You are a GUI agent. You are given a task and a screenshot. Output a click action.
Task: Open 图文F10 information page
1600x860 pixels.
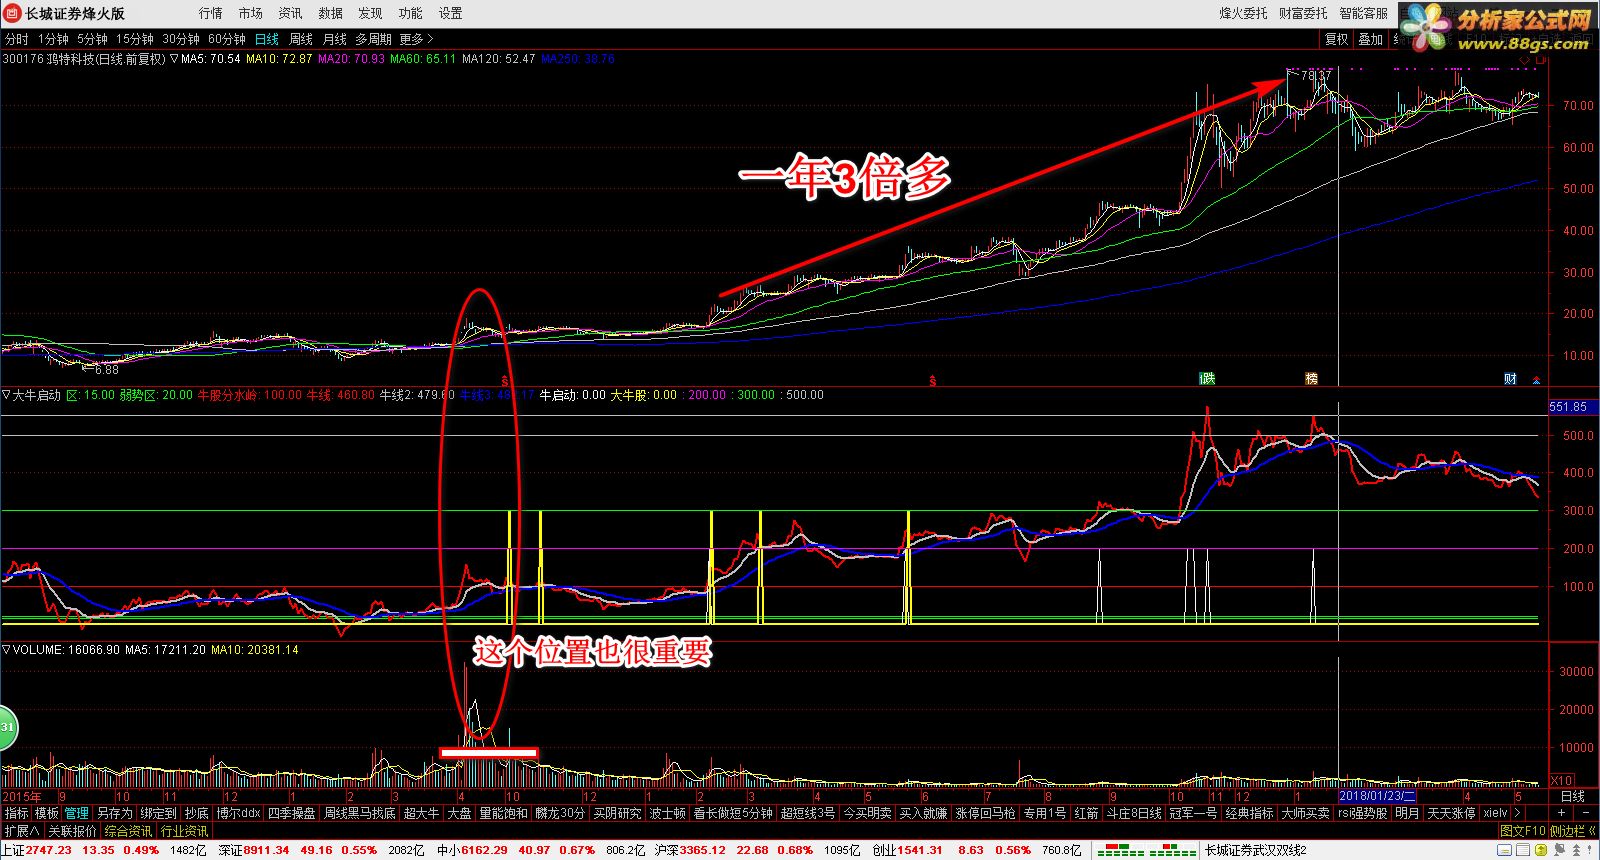tap(1522, 831)
